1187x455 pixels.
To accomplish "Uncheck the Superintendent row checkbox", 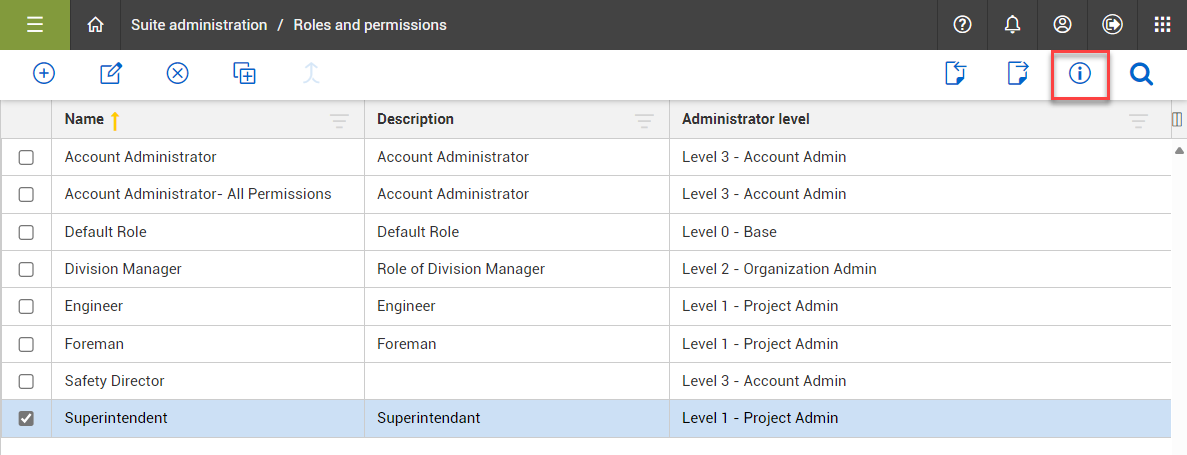I will point(26,418).
